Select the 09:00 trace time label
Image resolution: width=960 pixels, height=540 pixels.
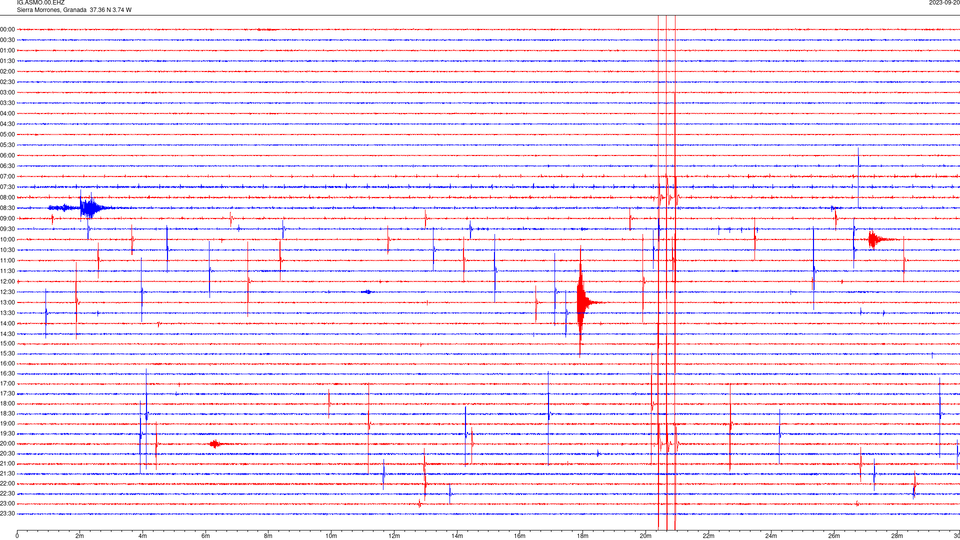(x=7, y=218)
